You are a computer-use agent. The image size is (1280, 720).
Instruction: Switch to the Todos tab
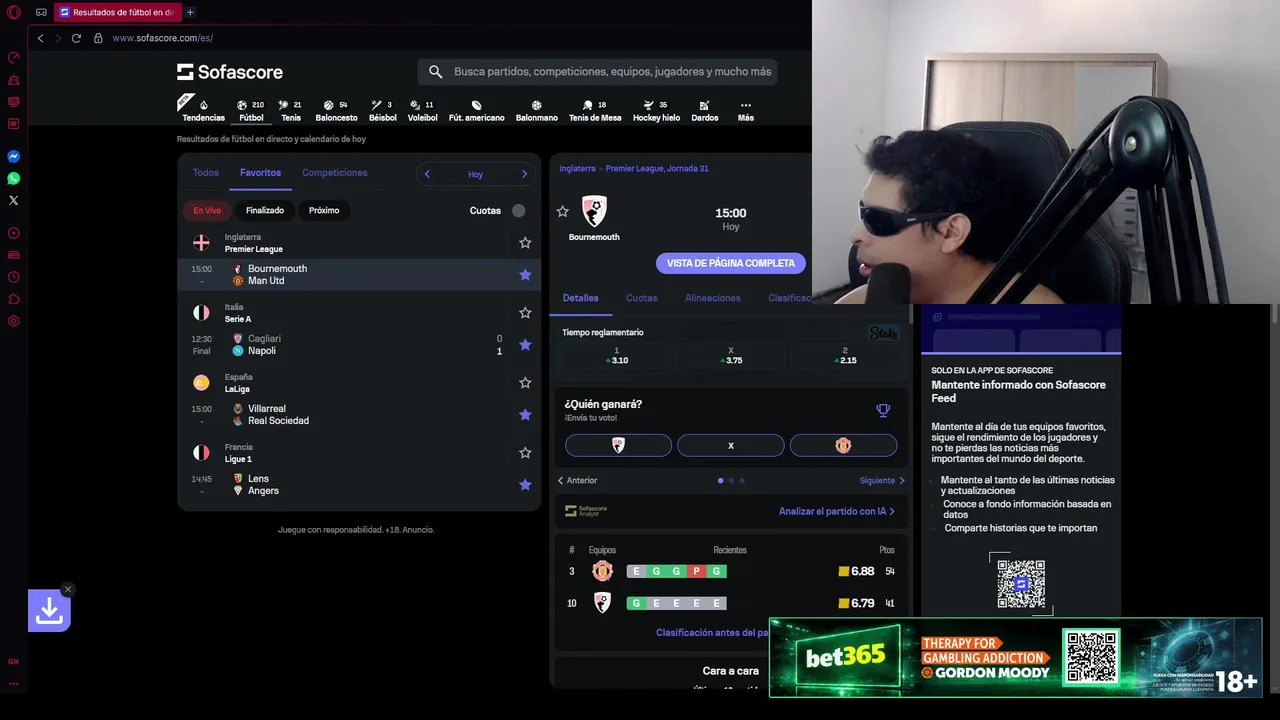tap(206, 173)
